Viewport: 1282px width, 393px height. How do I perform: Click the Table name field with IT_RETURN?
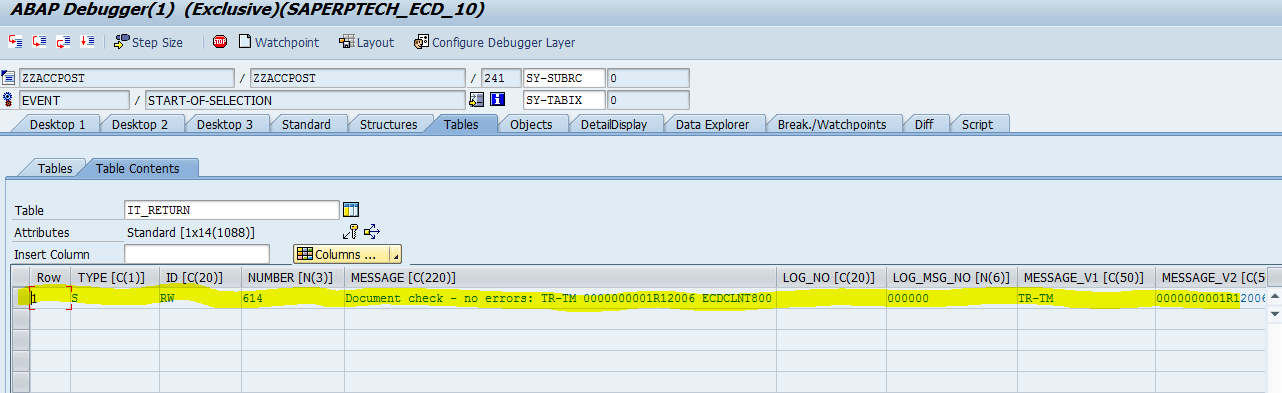click(x=231, y=210)
